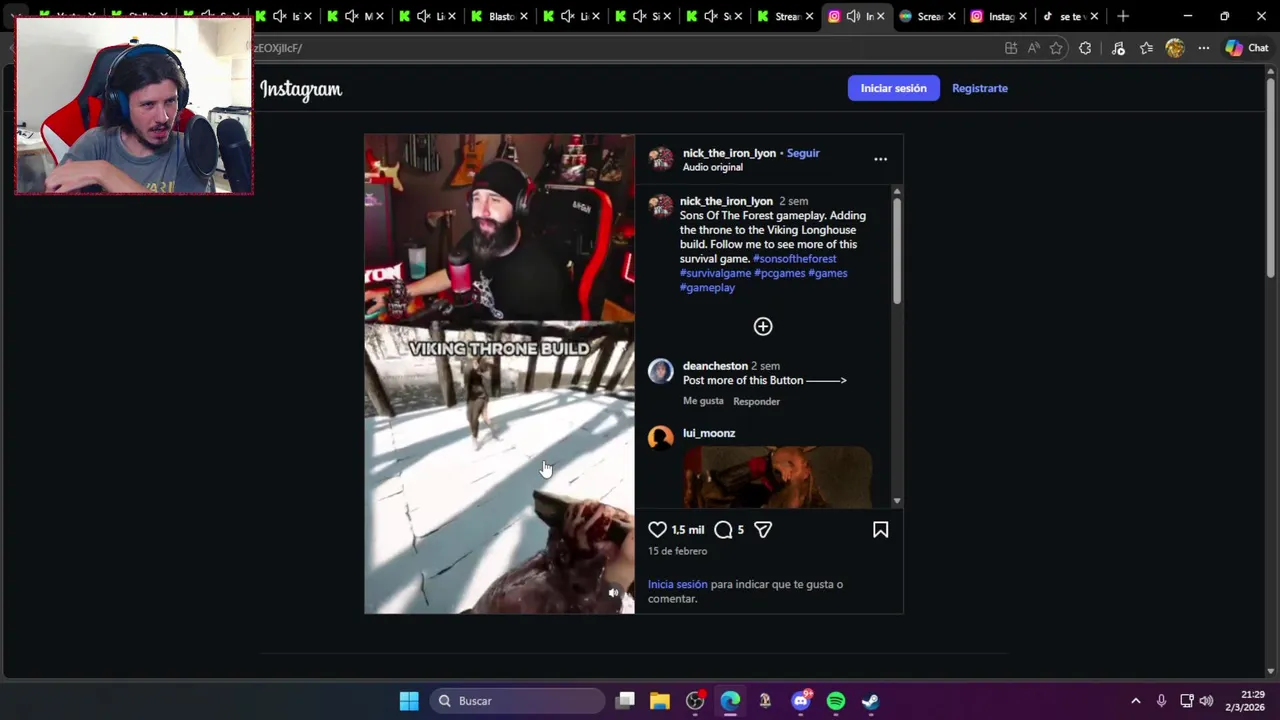Share the post with the paper plane icon
This screenshot has height=720, width=1280.
[x=763, y=530]
